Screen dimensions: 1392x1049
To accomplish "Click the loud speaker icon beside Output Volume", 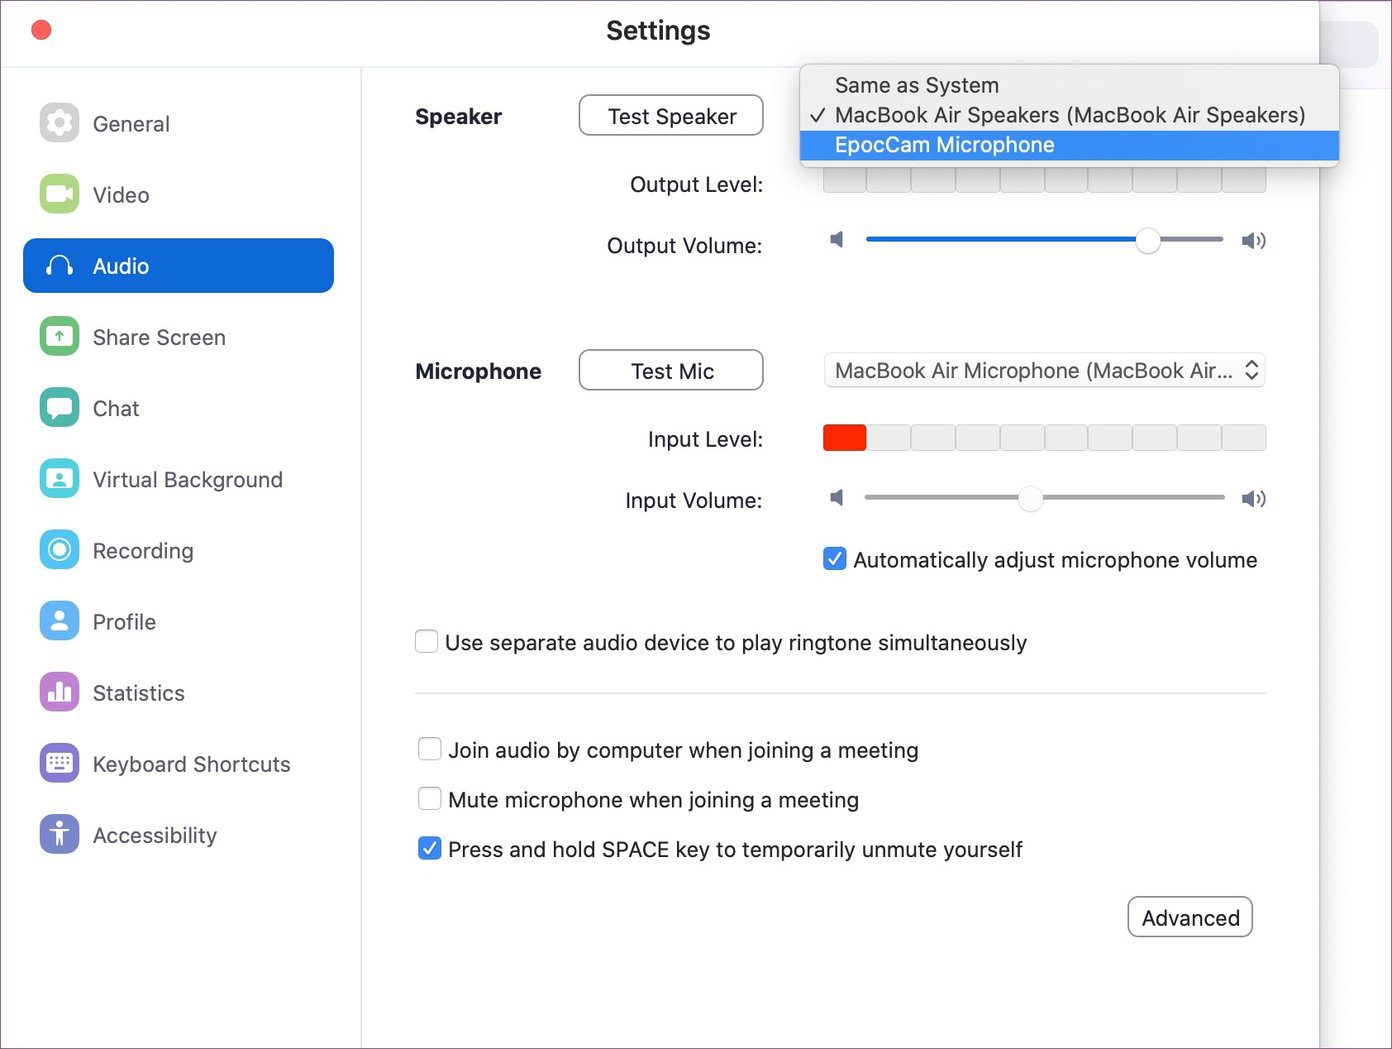I will [x=1253, y=240].
